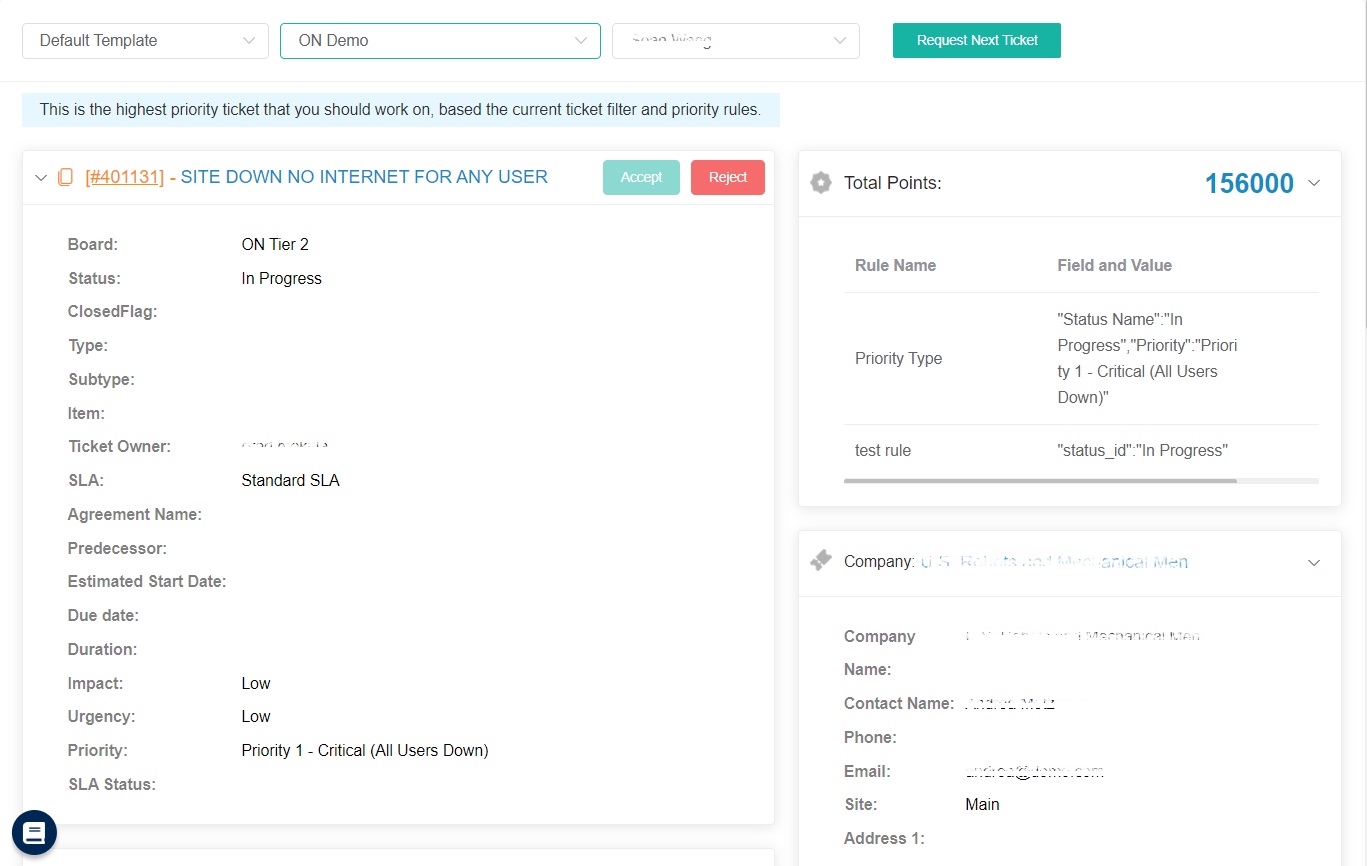Click horizontal scrollbar in the rules table

click(1040, 481)
